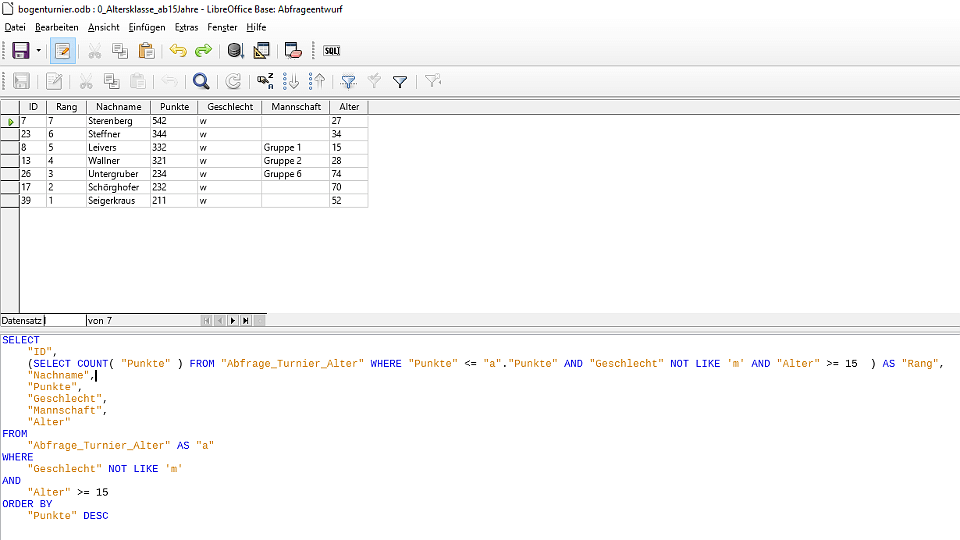Click the Refresh data icon
This screenshot has height=540, width=960.
pos(233,82)
